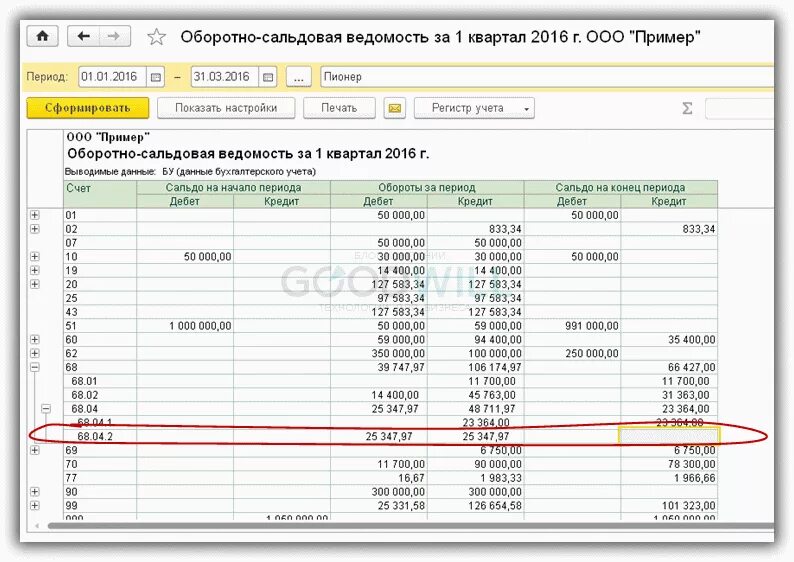The height and width of the screenshot is (562, 794).
Task: Select the highlighted end-credit cell of 68.04.2
Action: (x=669, y=436)
